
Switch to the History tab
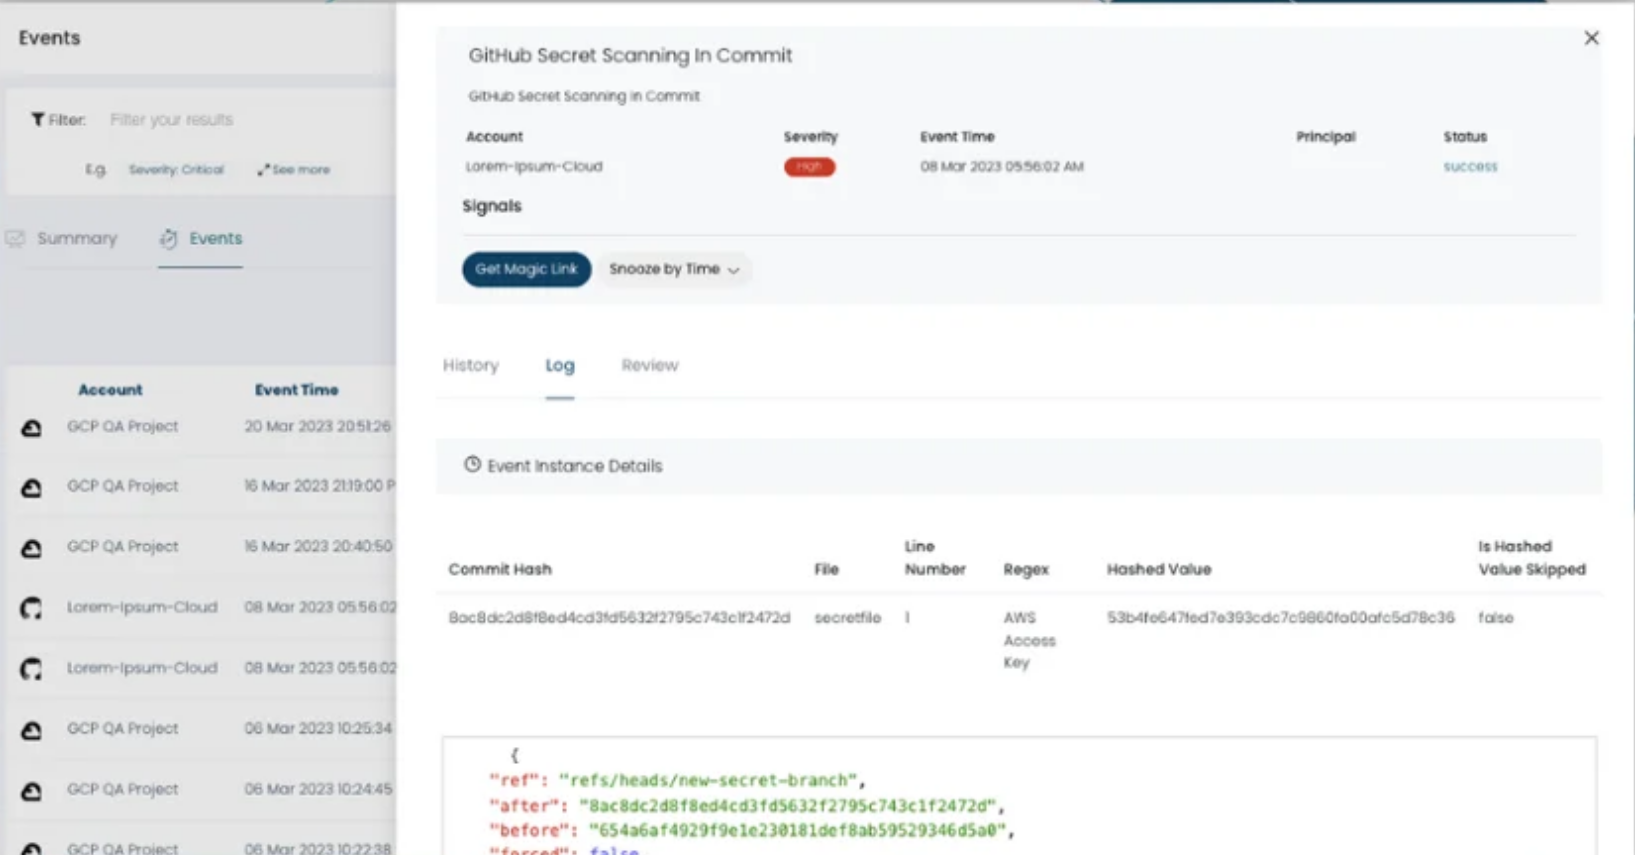coord(471,365)
